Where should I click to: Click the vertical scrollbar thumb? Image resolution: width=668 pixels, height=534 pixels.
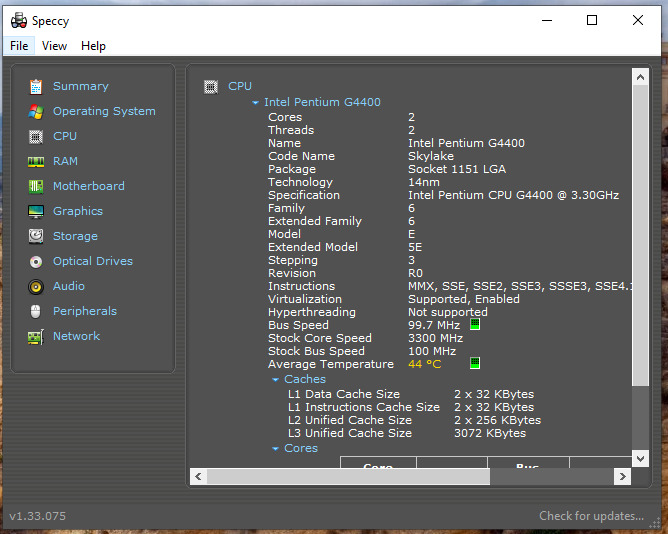click(x=640, y=236)
